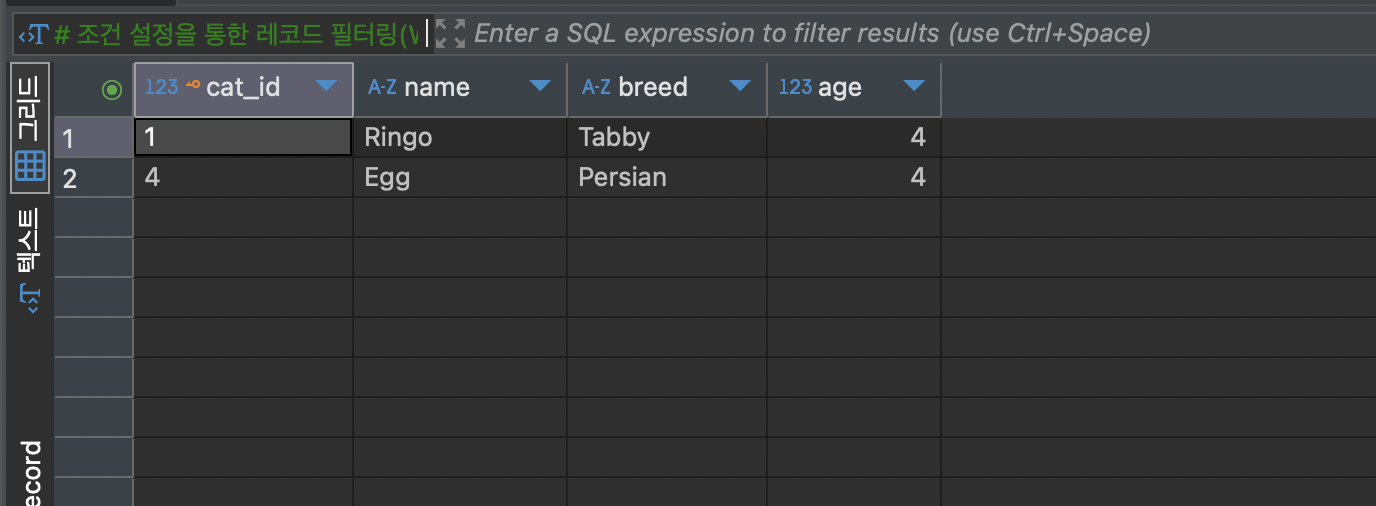Click the numeric type icon on cat_id
The width and height of the screenshot is (1376, 506).
(160, 87)
